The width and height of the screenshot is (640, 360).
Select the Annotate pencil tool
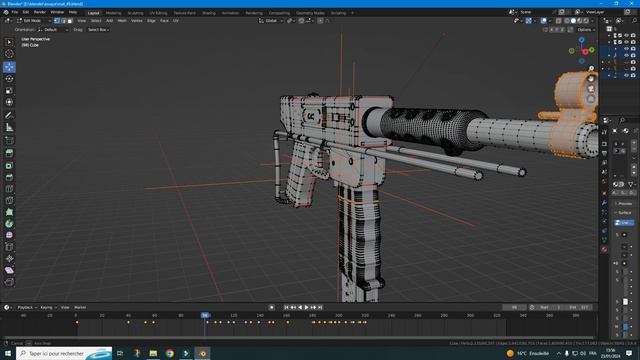pos(9,116)
